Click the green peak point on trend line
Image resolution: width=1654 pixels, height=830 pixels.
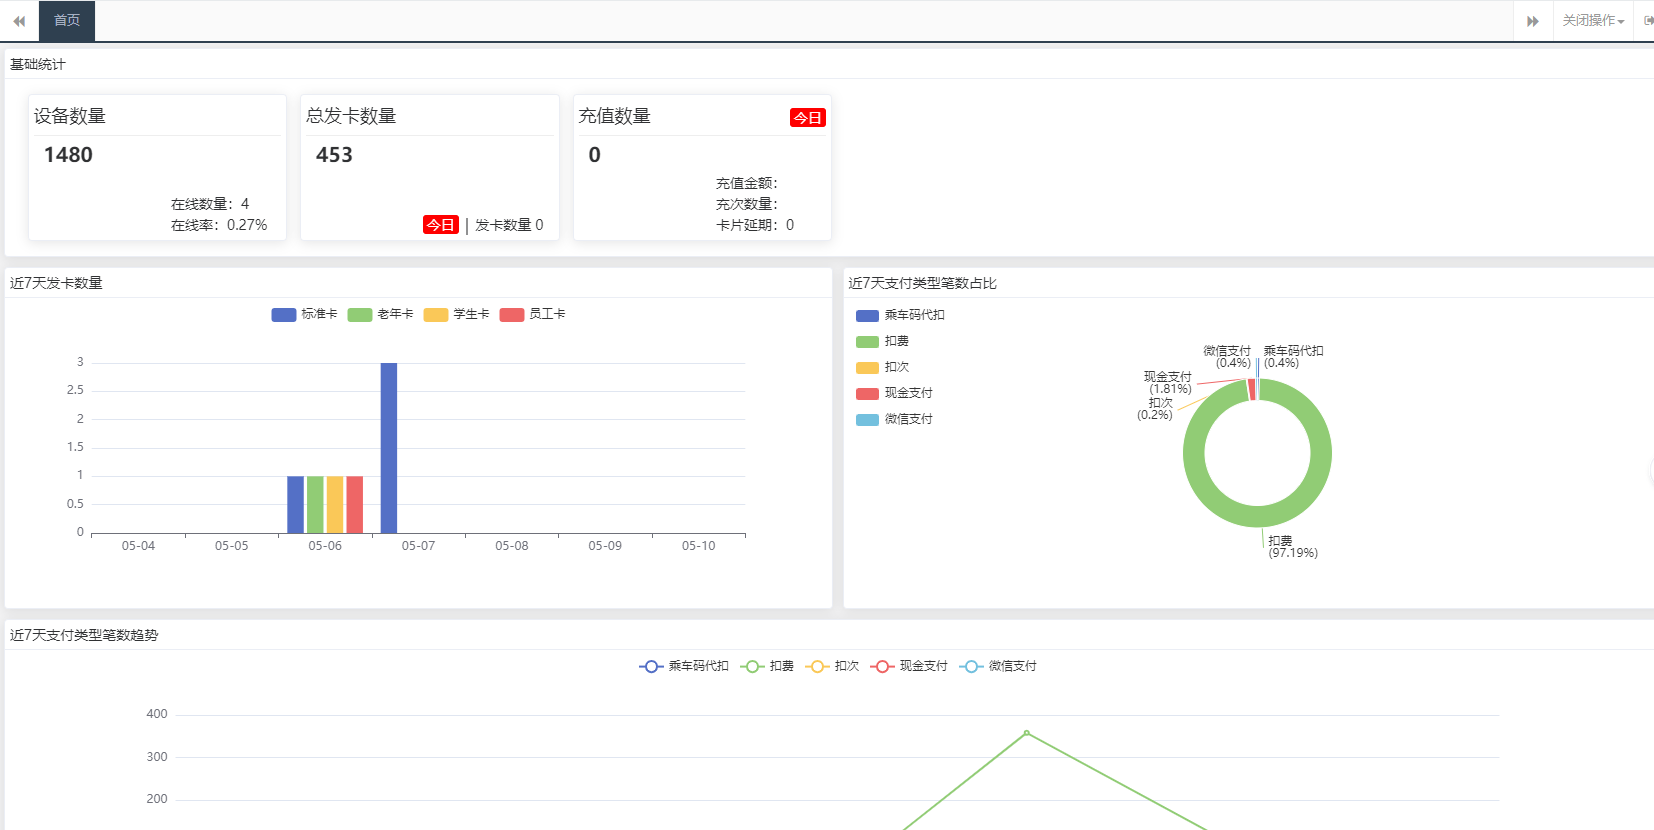click(1026, 733)
